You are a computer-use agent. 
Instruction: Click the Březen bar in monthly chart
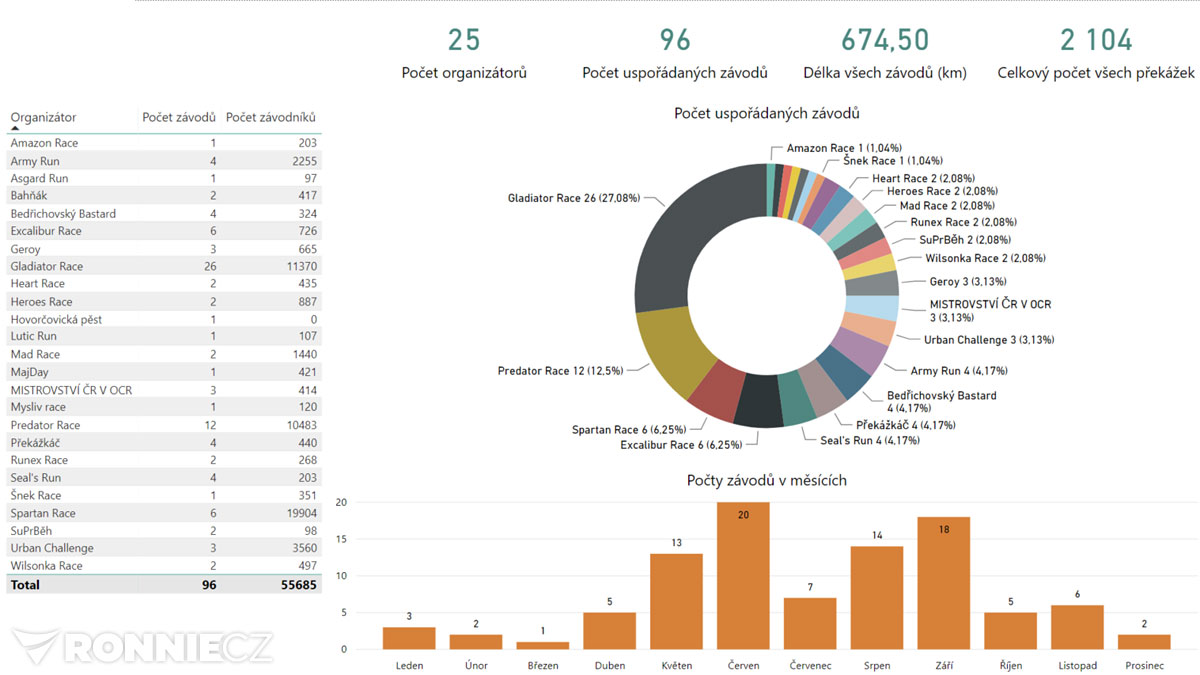[x=542, y=646]
